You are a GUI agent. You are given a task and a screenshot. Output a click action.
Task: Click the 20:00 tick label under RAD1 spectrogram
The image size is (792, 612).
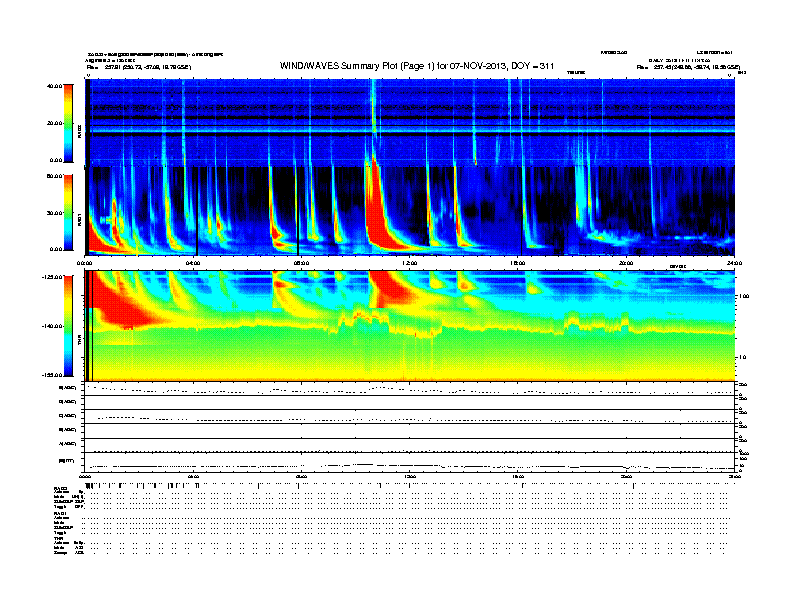tap(626, 263)
